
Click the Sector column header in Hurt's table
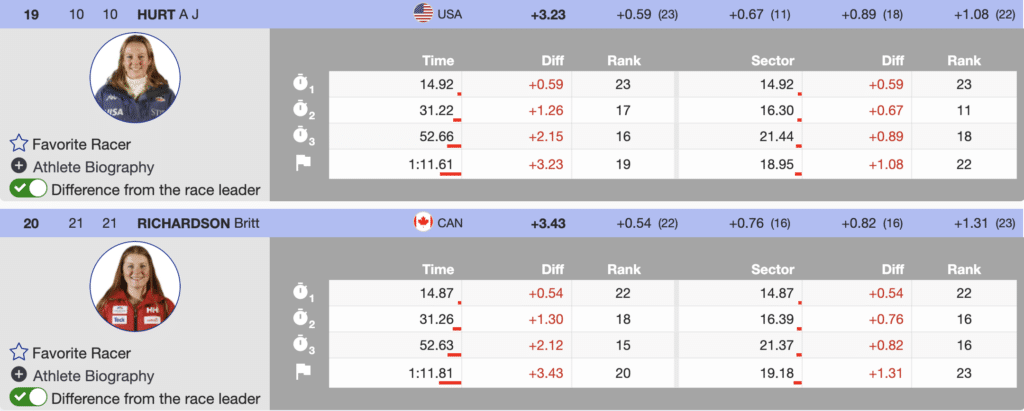(772, 60)
